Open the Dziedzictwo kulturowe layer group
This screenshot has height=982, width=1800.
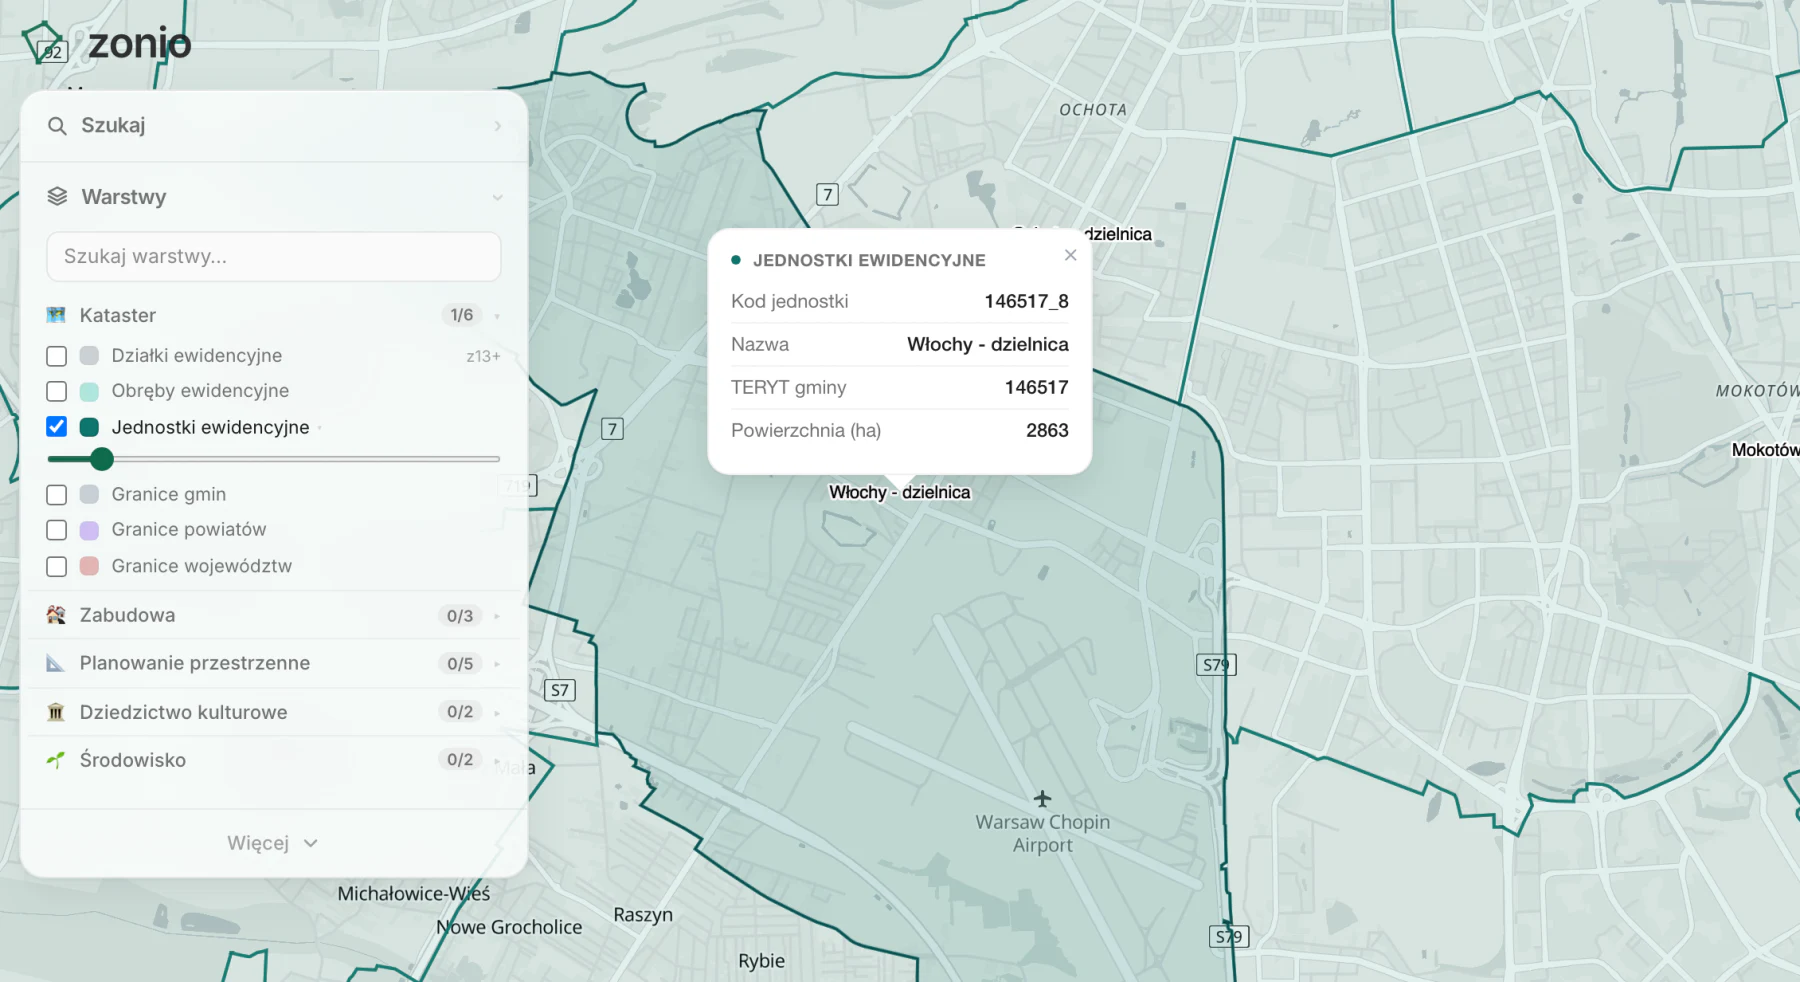(273, 712)
